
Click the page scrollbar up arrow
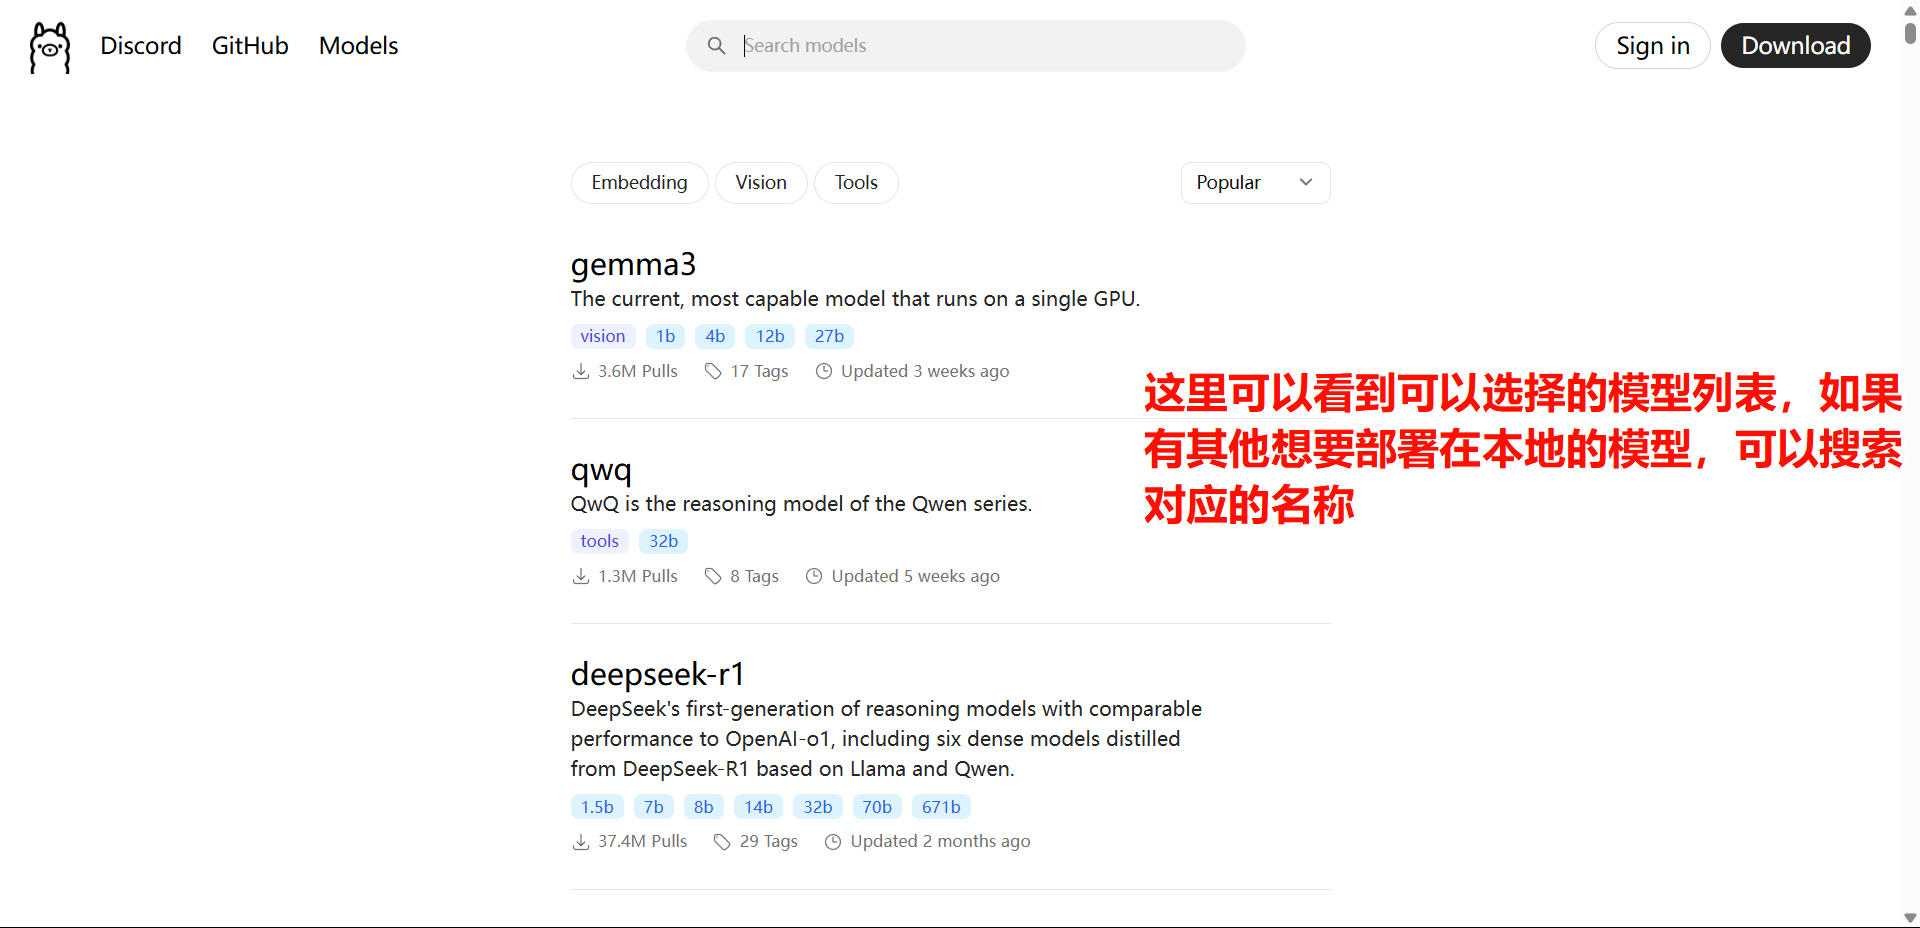pos(1911,9)
